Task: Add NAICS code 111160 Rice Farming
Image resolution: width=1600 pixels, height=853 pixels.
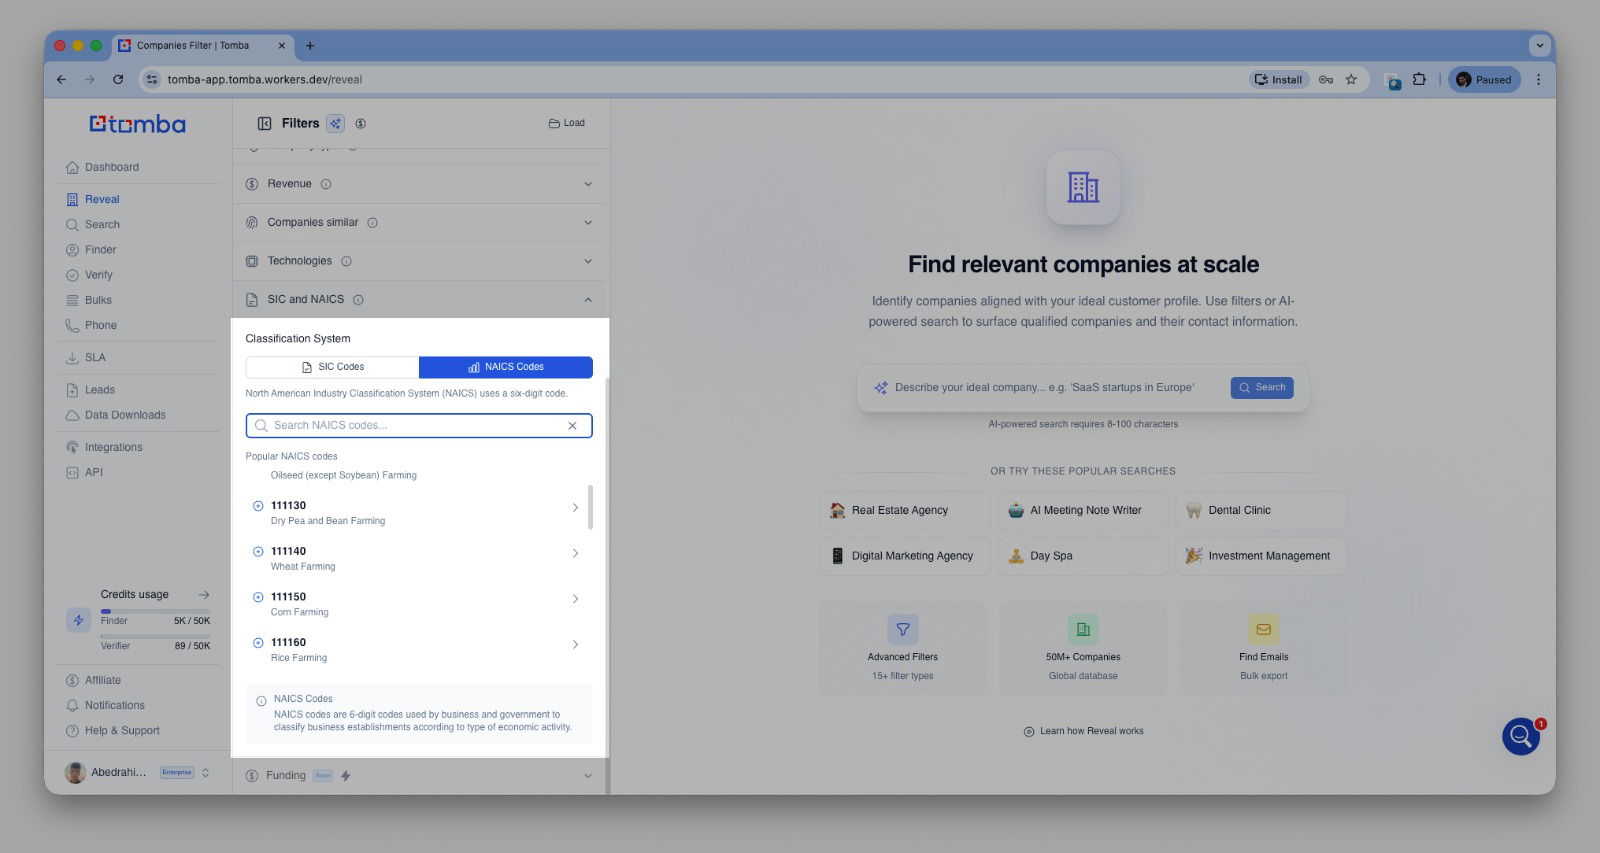Action: 258,643
